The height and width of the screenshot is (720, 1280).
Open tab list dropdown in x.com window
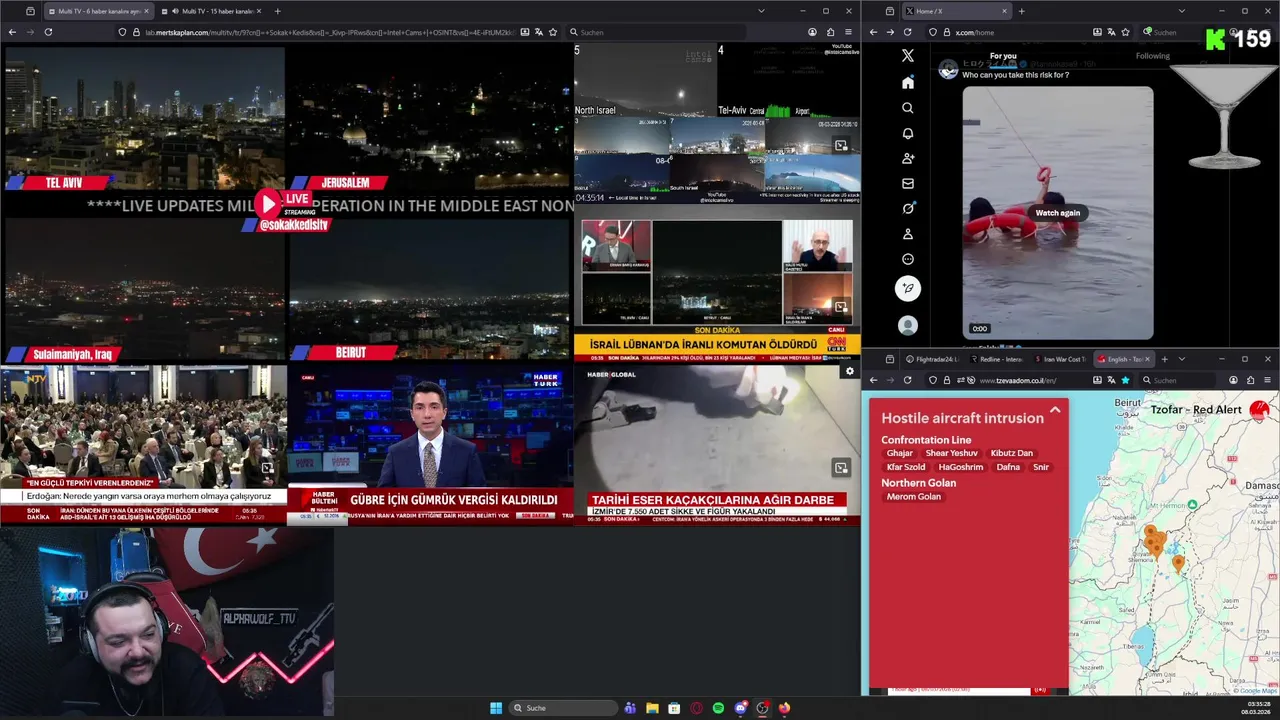(1181, 11)
